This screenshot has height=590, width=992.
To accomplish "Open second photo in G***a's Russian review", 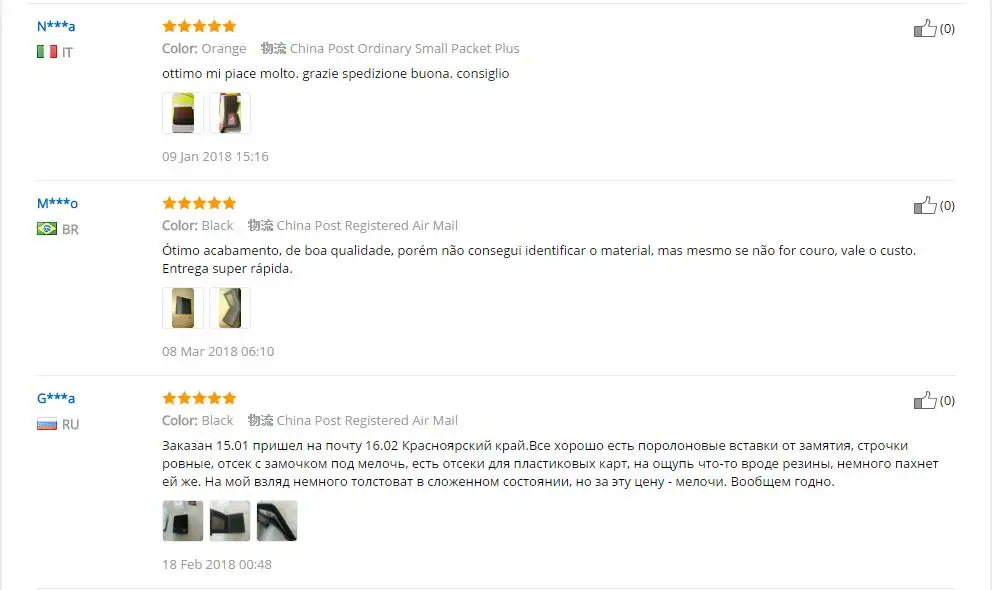I will [230, 521].
